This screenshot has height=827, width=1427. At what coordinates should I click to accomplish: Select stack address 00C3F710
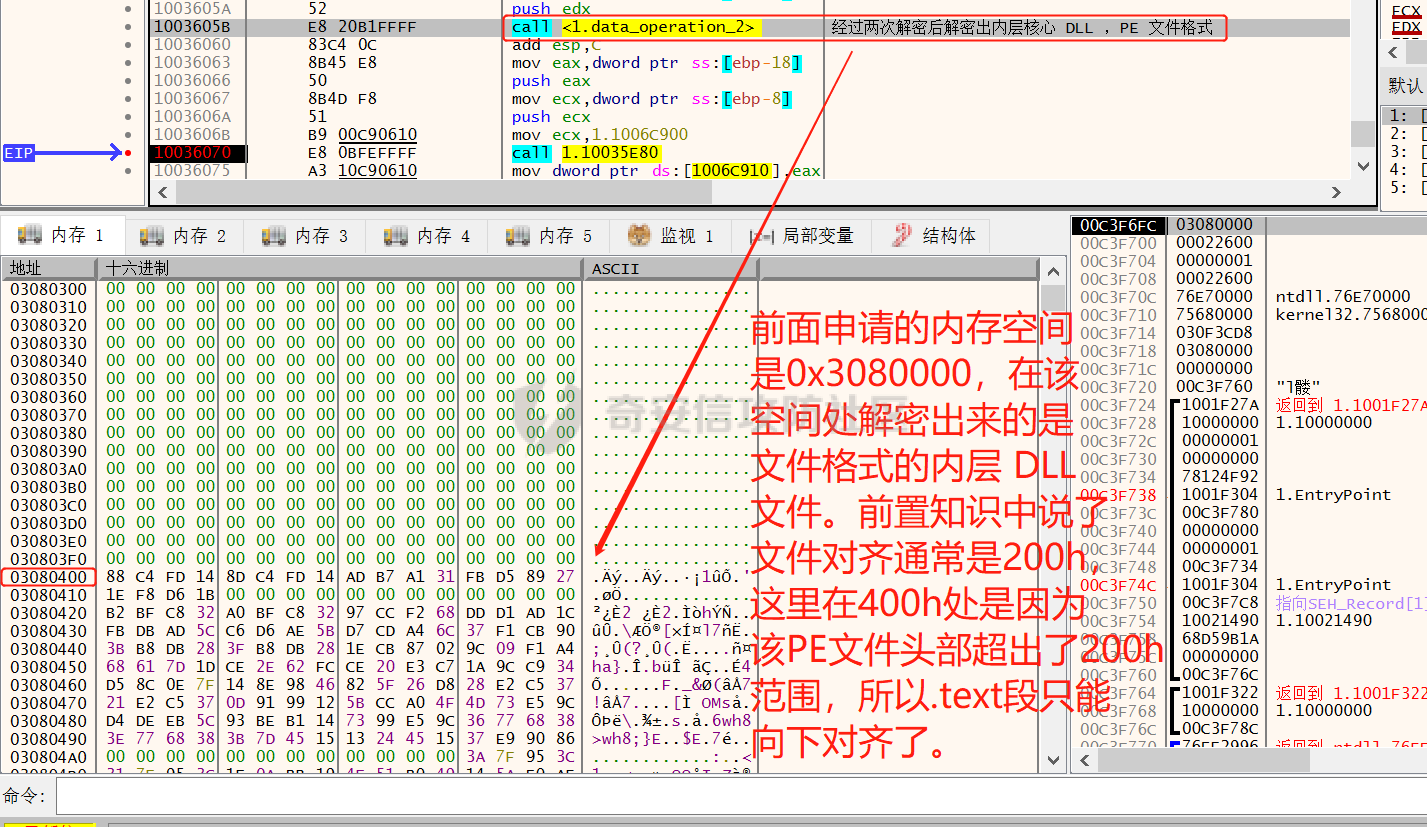(x=1118, y=315)
